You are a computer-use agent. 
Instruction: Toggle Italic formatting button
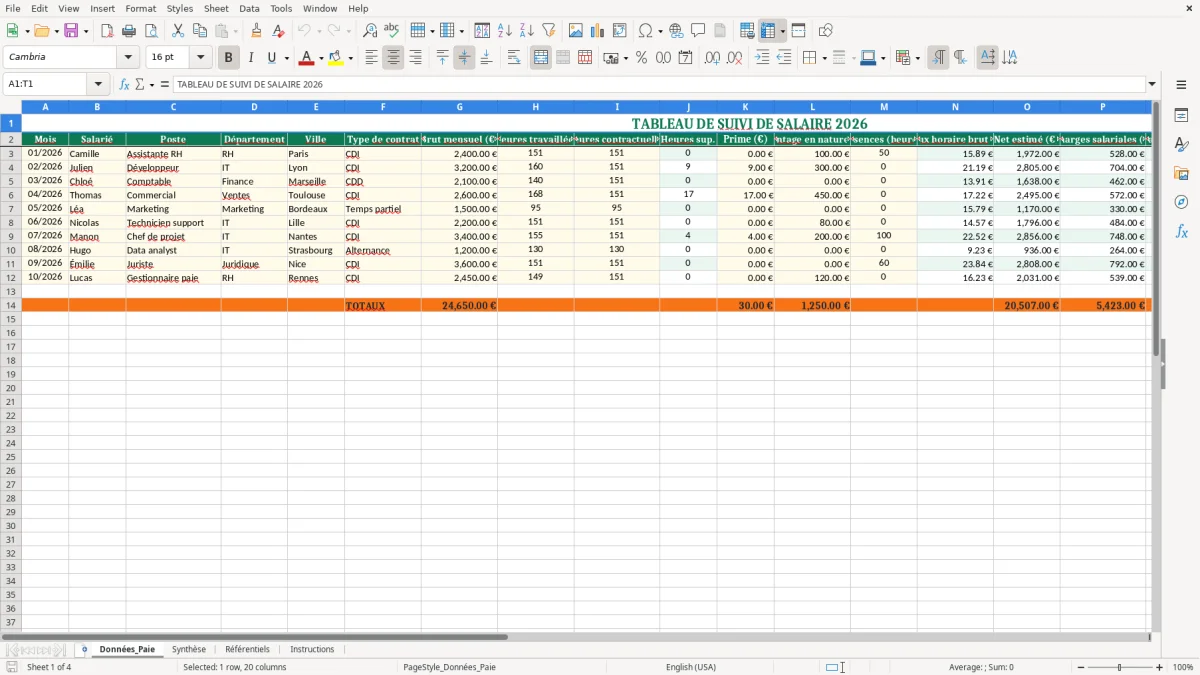coord(251,58)
